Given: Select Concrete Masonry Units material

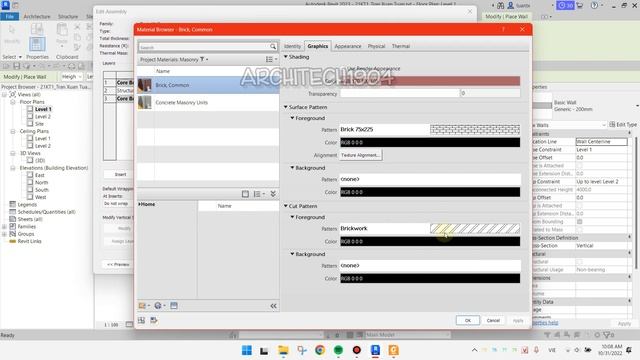Looking at the screenshot, I should pos(208,102).
